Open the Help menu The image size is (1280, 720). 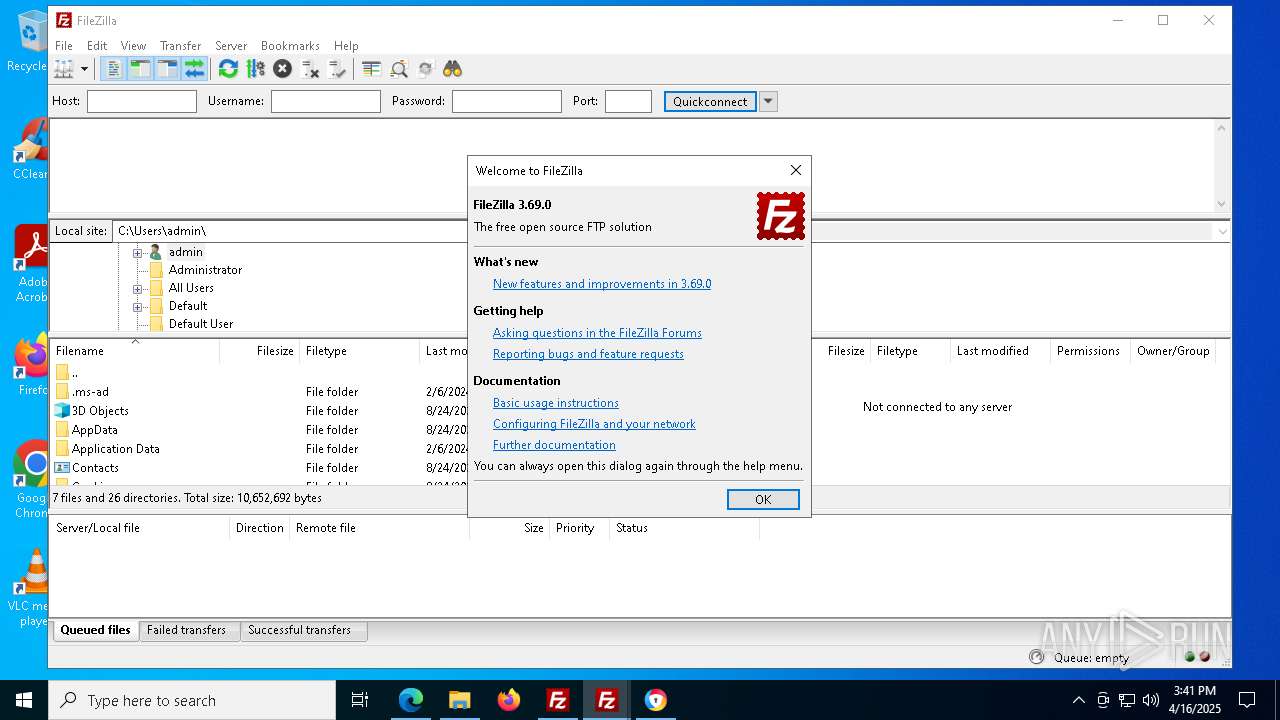pyautogui.click(x=346, y=46)
